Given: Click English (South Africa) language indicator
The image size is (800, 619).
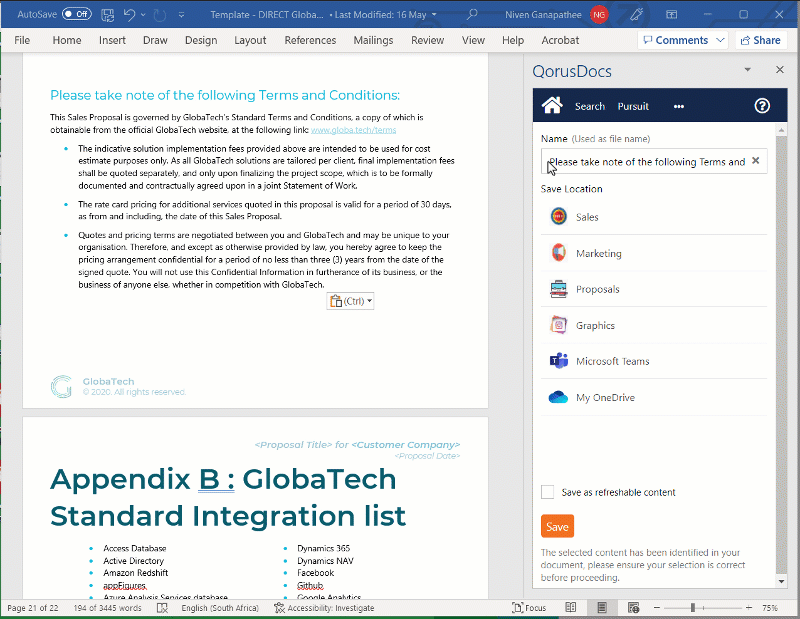Looking at the screenshot, I should coord(220,608).
